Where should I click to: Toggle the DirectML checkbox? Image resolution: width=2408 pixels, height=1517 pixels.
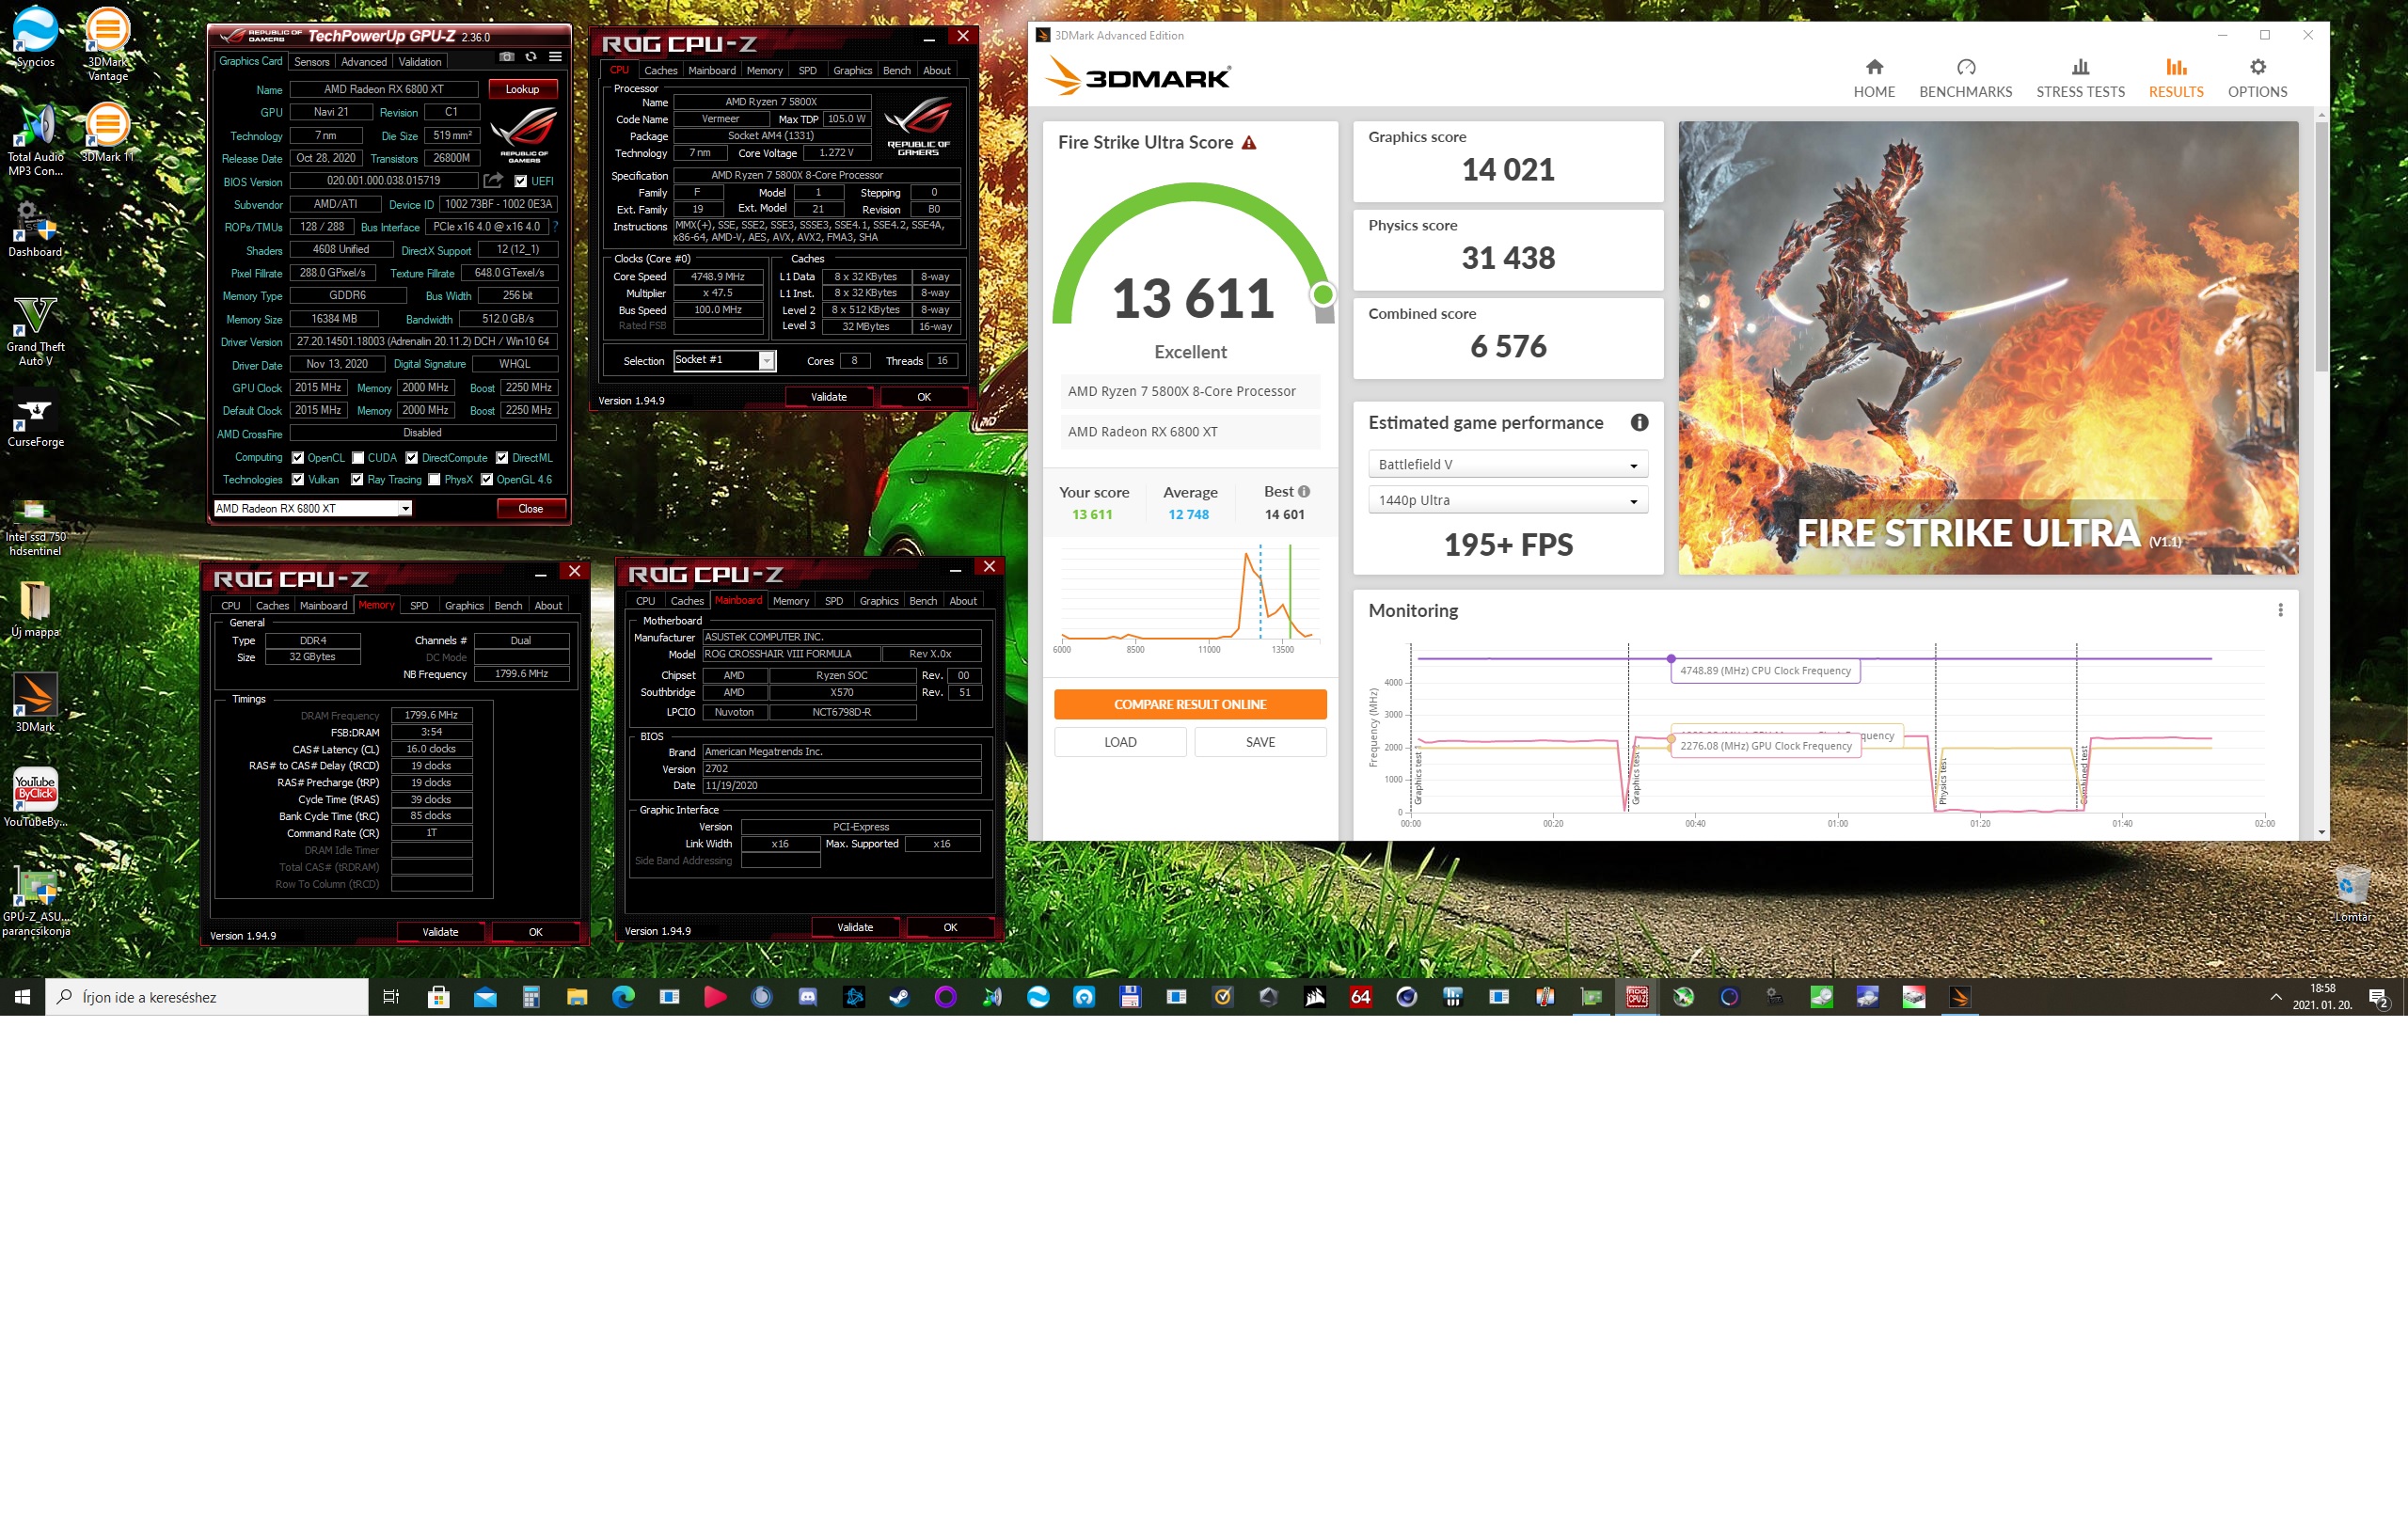pyautogui.click(x=502, y=458)
